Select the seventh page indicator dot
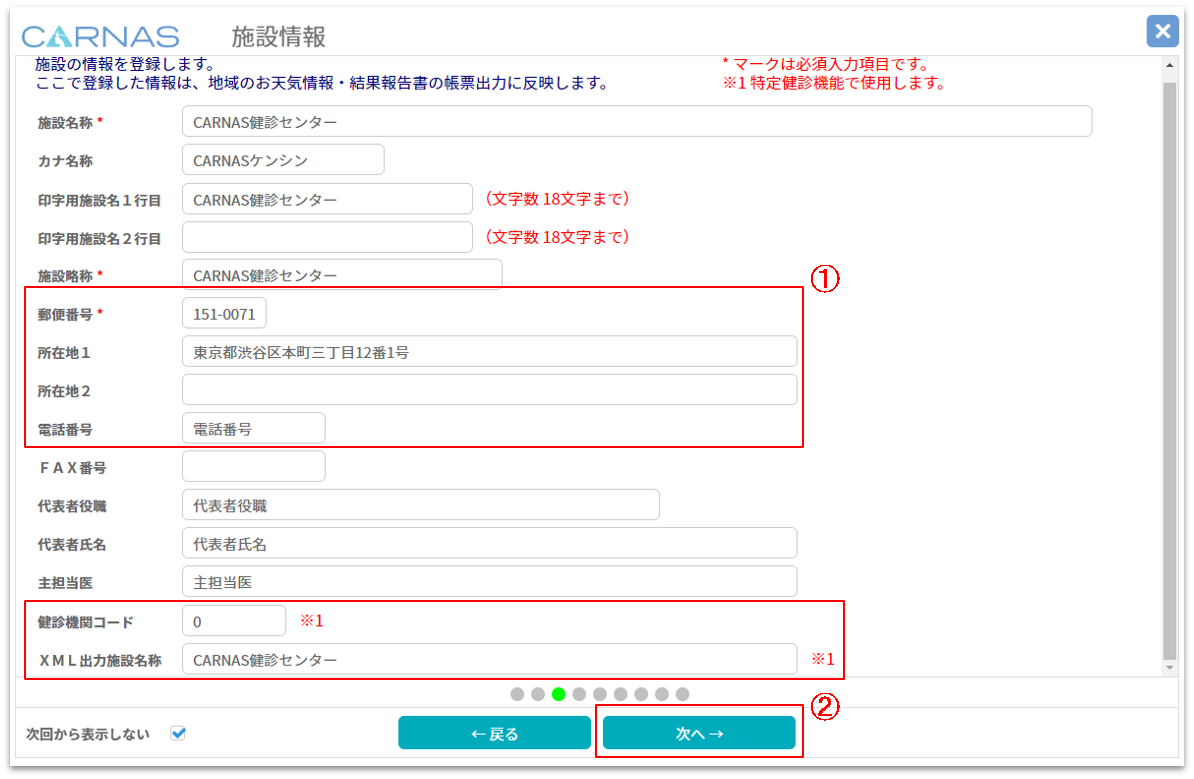This screenshot has height=779, width=1194. point(641,694)
